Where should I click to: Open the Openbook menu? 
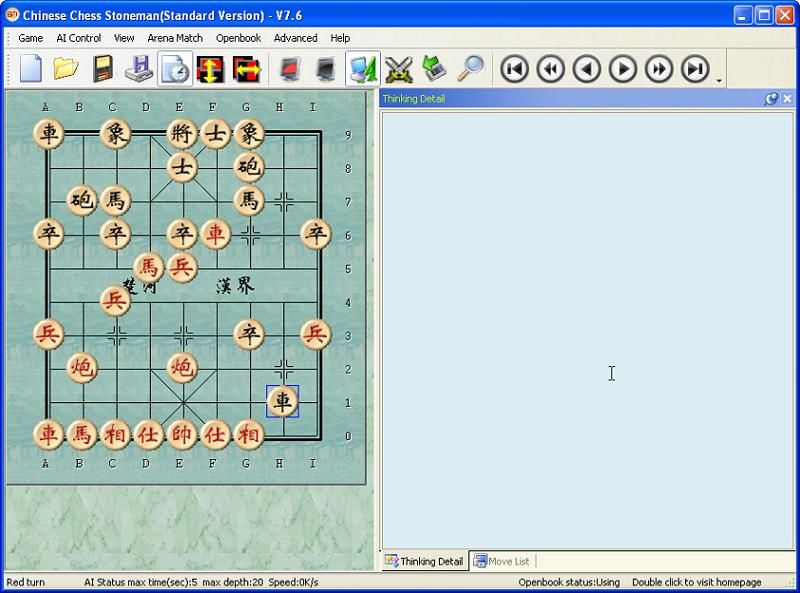coord(238,38)
